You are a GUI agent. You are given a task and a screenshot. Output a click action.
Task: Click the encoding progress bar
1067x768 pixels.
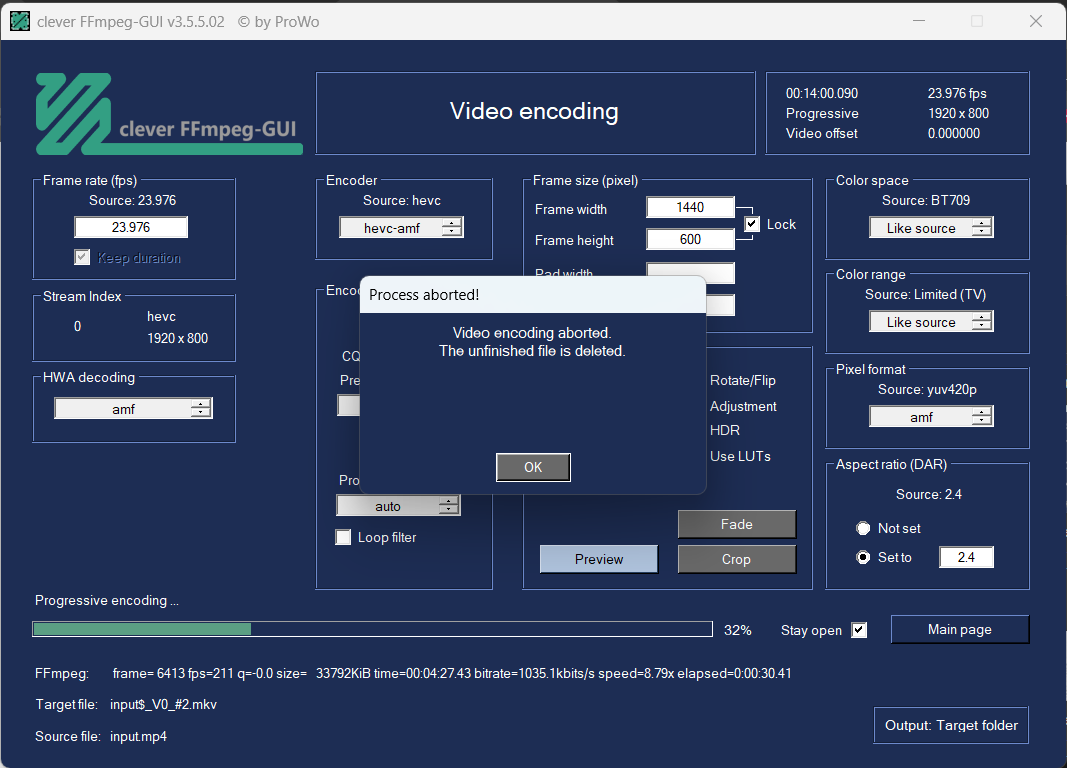(x=372, y=629)
